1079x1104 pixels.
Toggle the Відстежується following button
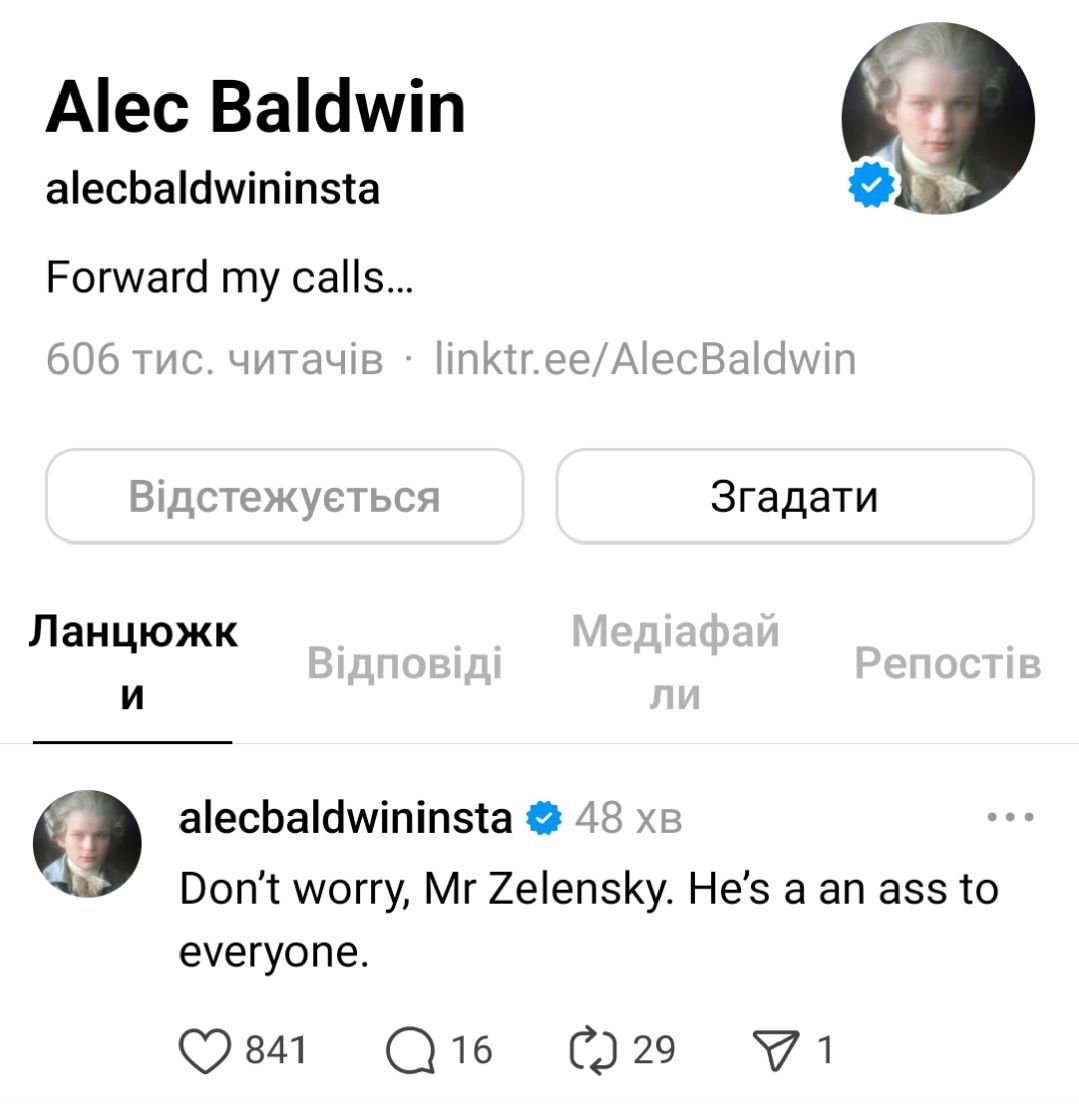click(285, 496)
